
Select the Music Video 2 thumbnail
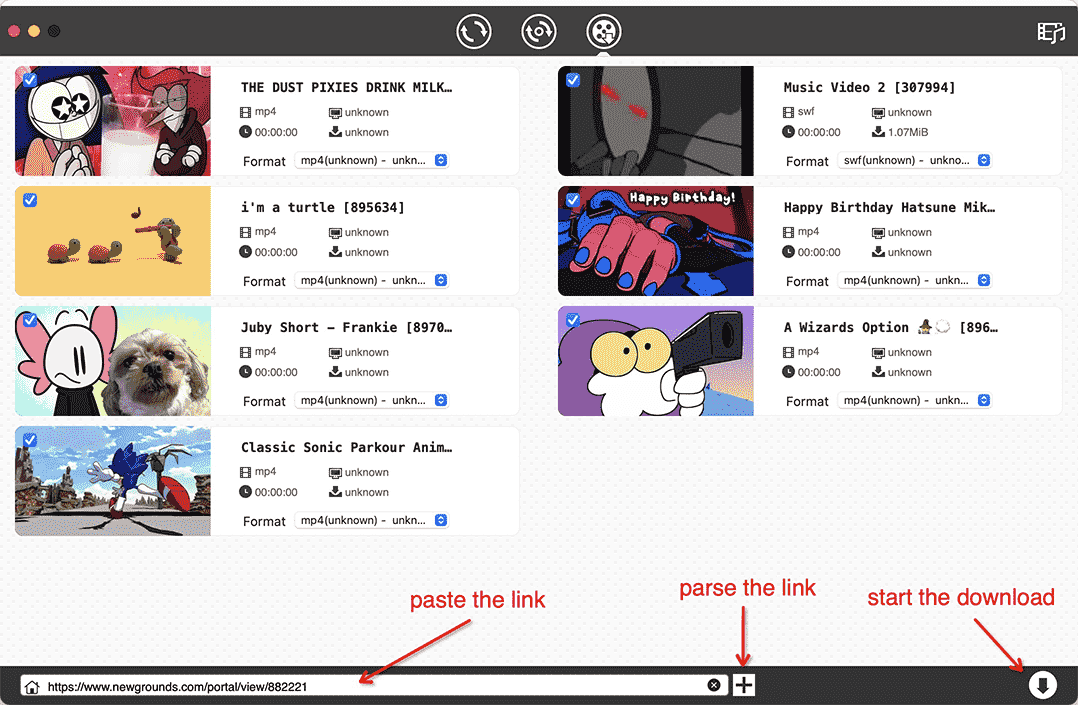656,121
